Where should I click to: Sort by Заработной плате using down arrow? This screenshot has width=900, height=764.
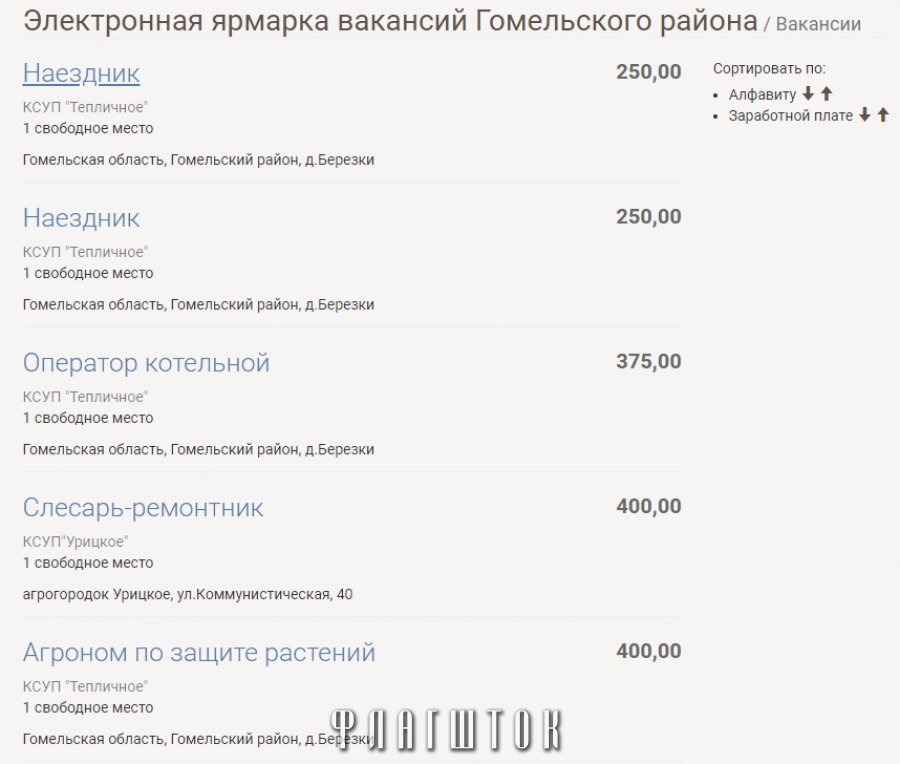[x=865, y=115]
